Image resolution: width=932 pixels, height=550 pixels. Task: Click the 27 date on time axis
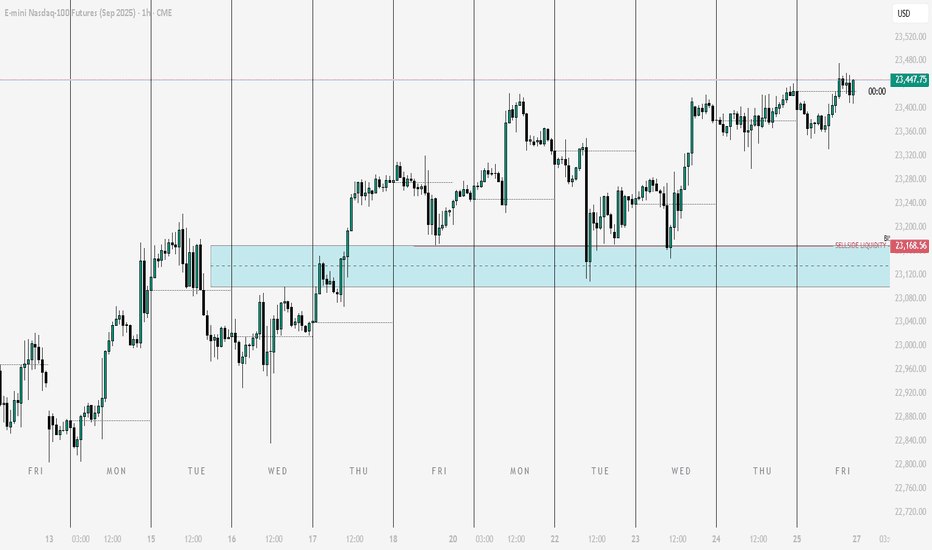click(x=857, y=539)
